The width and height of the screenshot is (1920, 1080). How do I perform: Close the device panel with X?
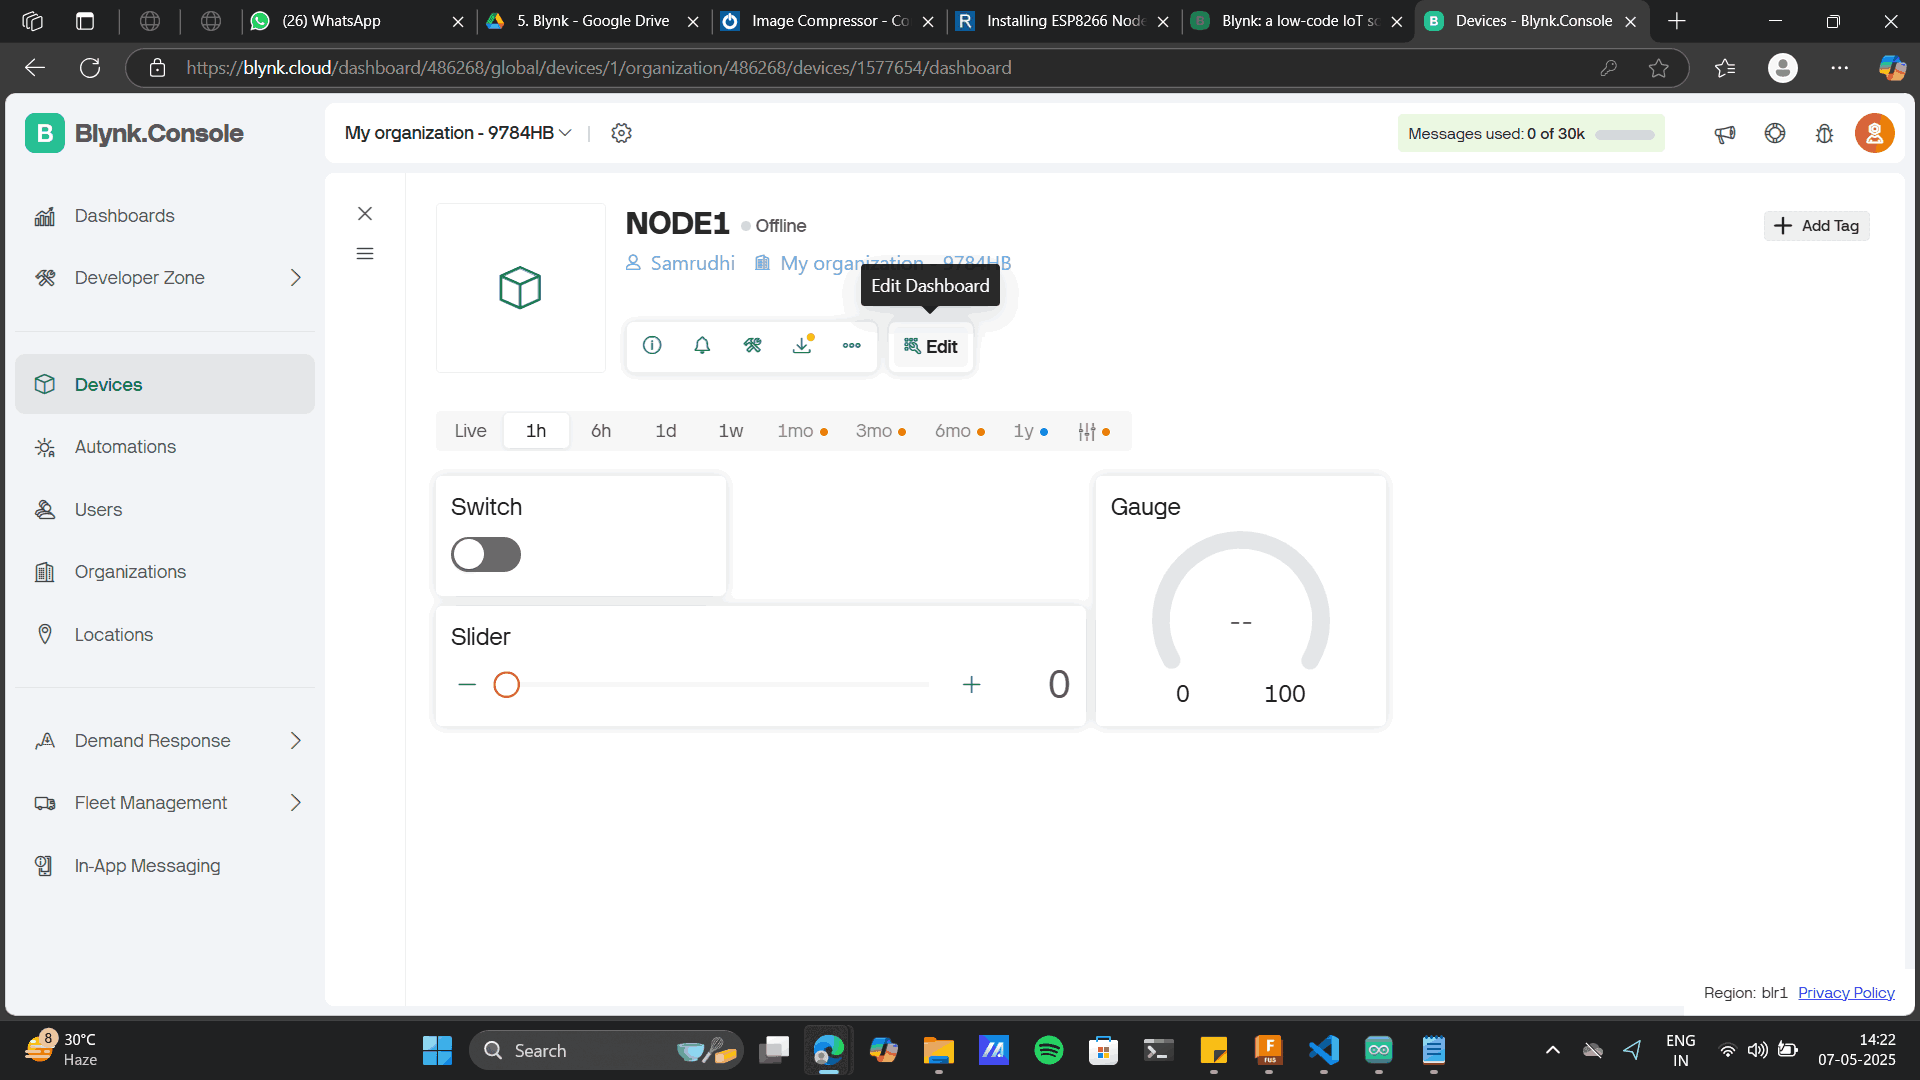[x=365, y=213]
